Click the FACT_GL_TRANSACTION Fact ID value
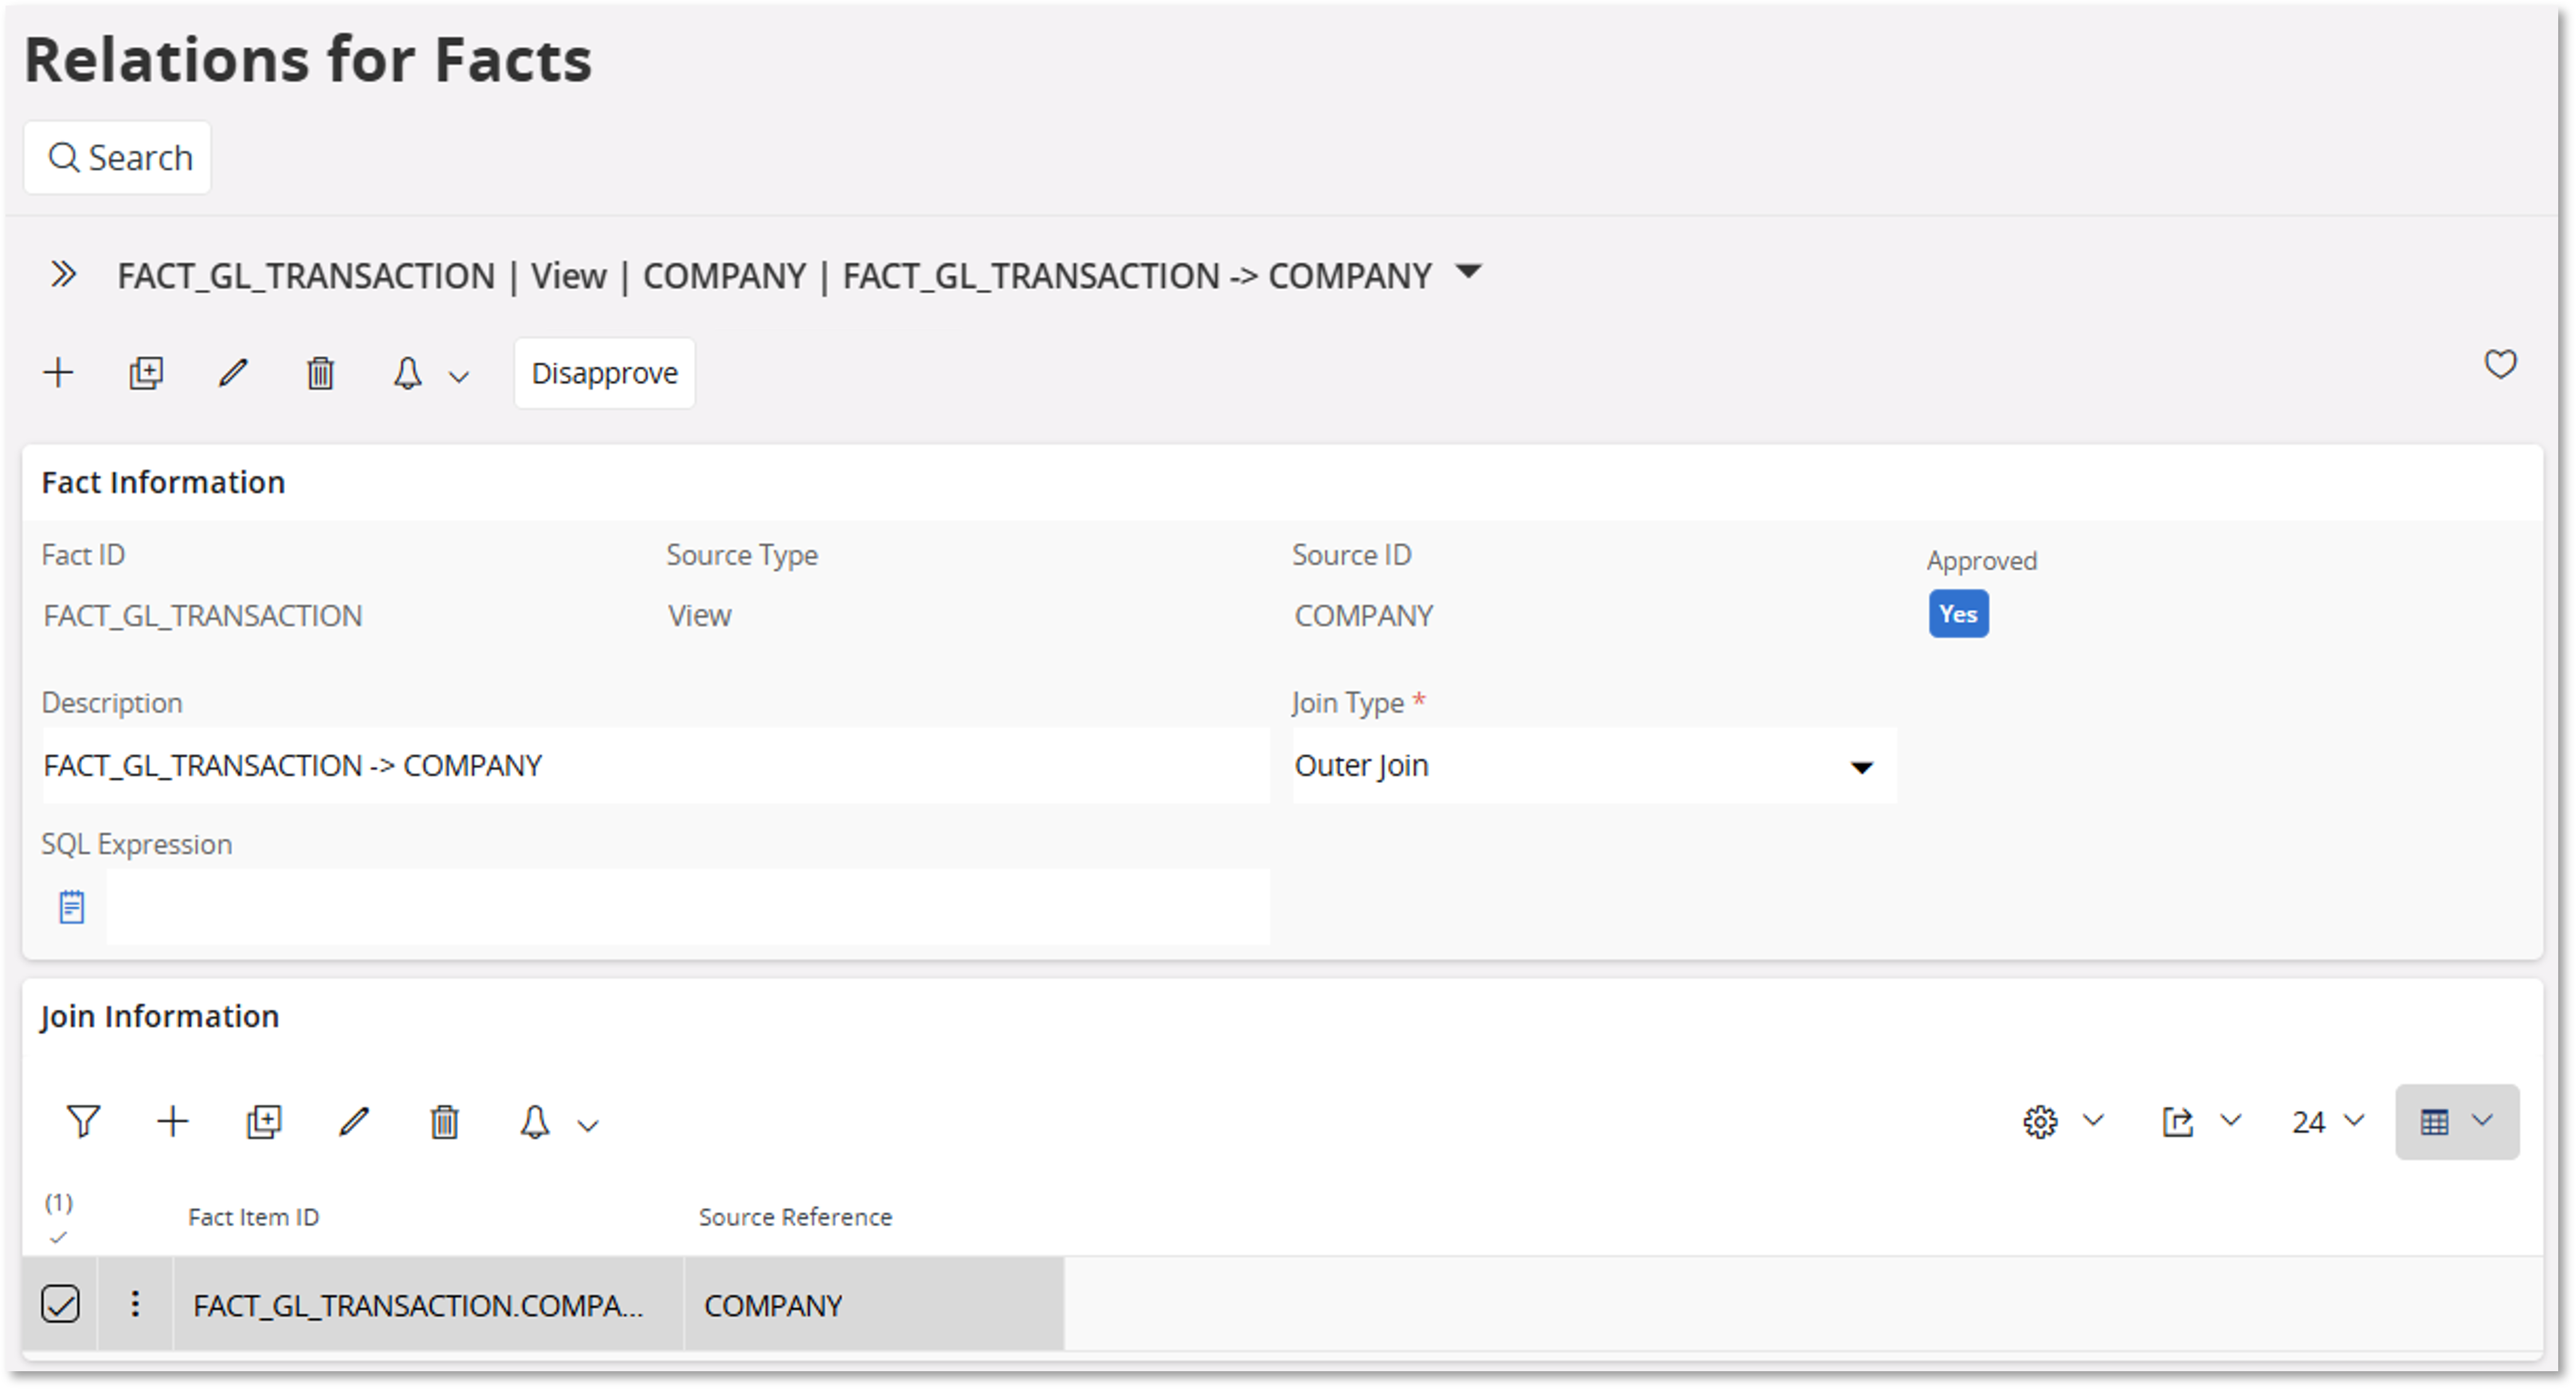 (202, 616)
